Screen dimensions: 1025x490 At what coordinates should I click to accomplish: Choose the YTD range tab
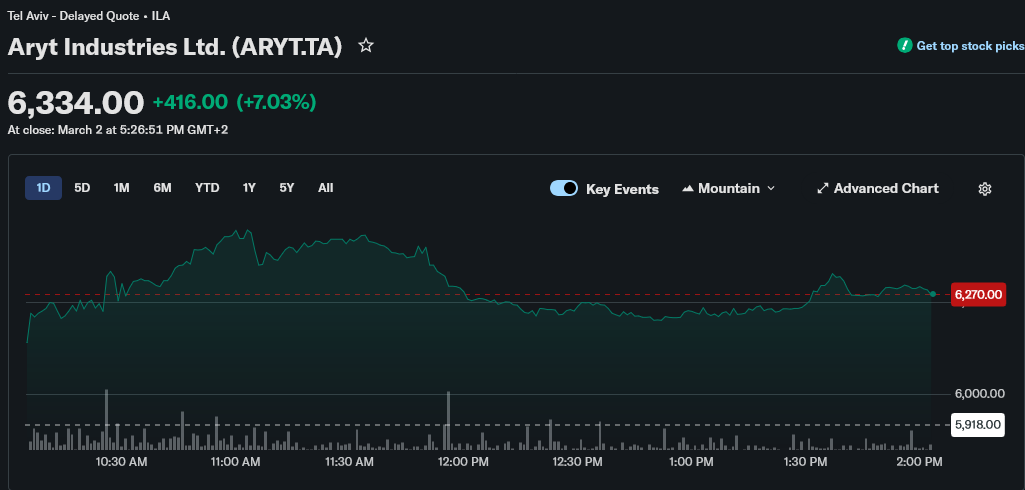207,188
